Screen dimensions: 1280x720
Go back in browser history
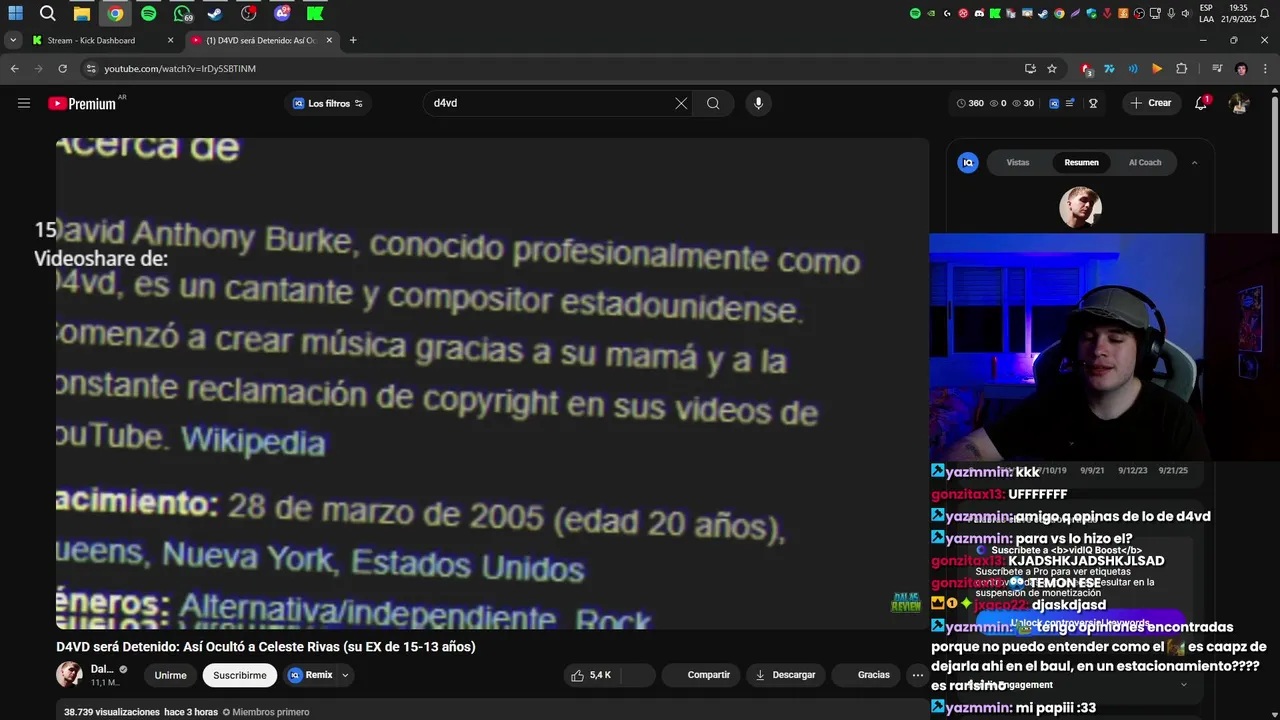[14, 69]
